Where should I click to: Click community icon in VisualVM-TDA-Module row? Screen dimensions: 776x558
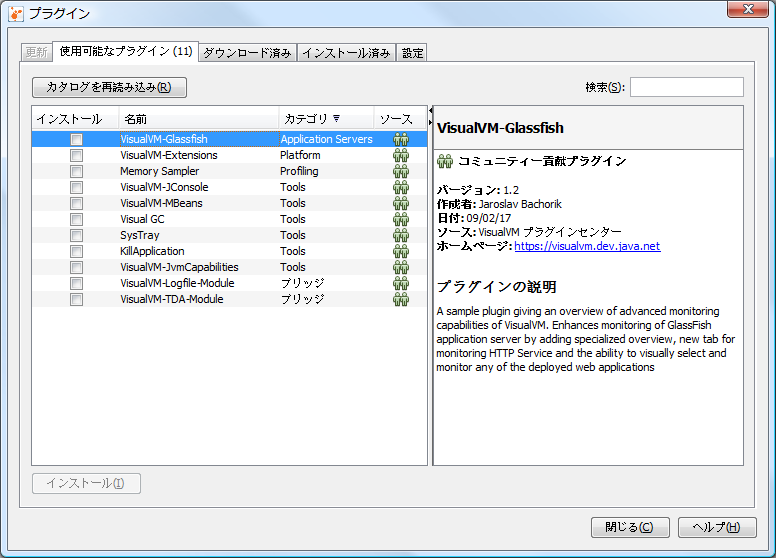tap(401, 299)
